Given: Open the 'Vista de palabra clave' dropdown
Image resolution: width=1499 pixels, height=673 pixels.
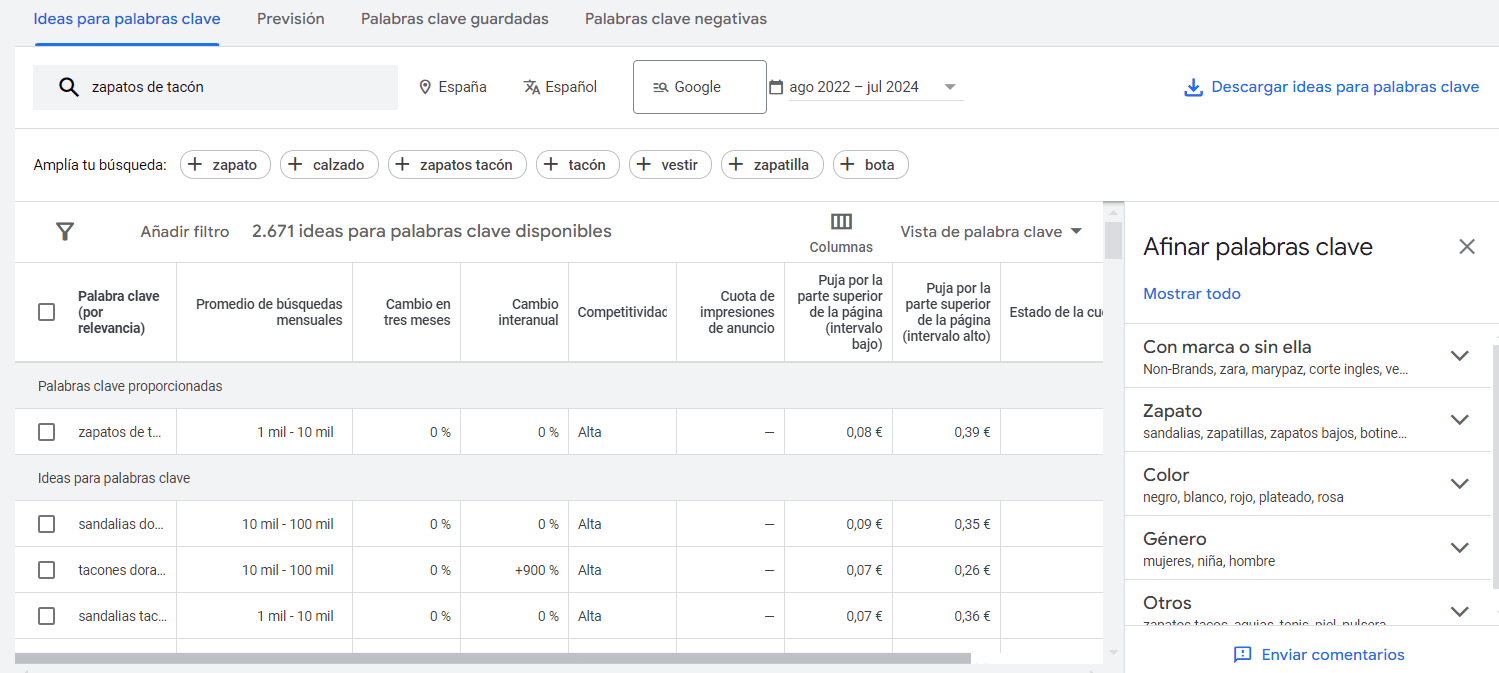Looking at the screenshot, I should 990,232.
